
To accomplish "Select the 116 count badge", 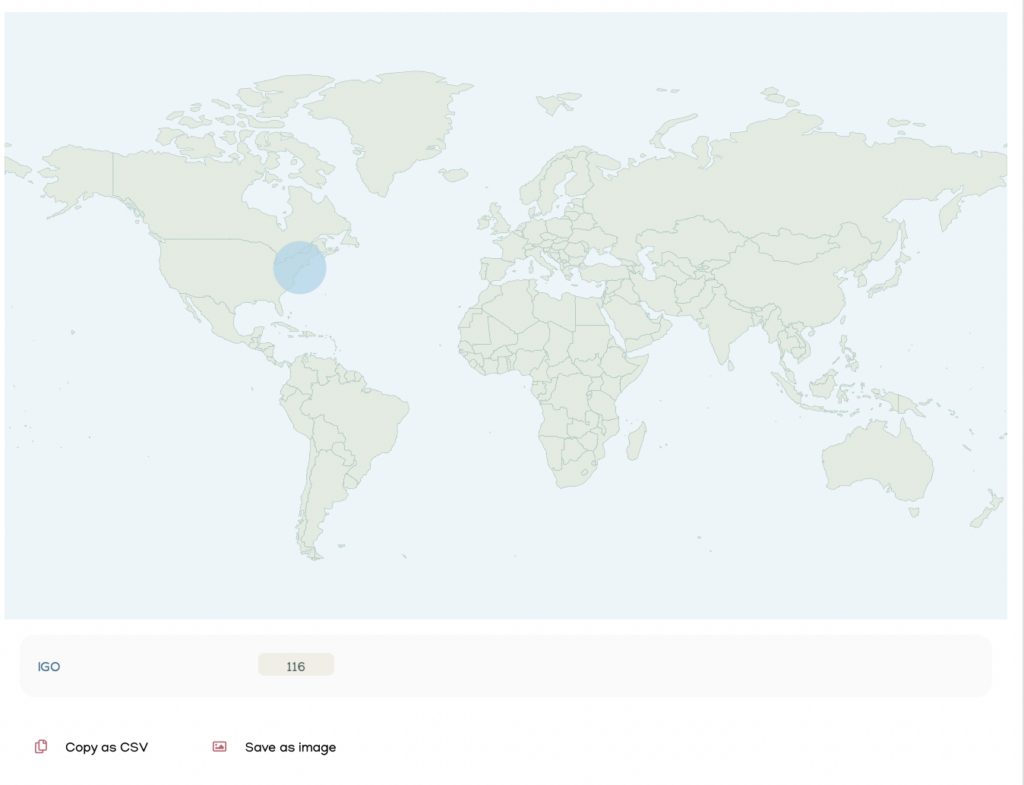I will 296,665.
